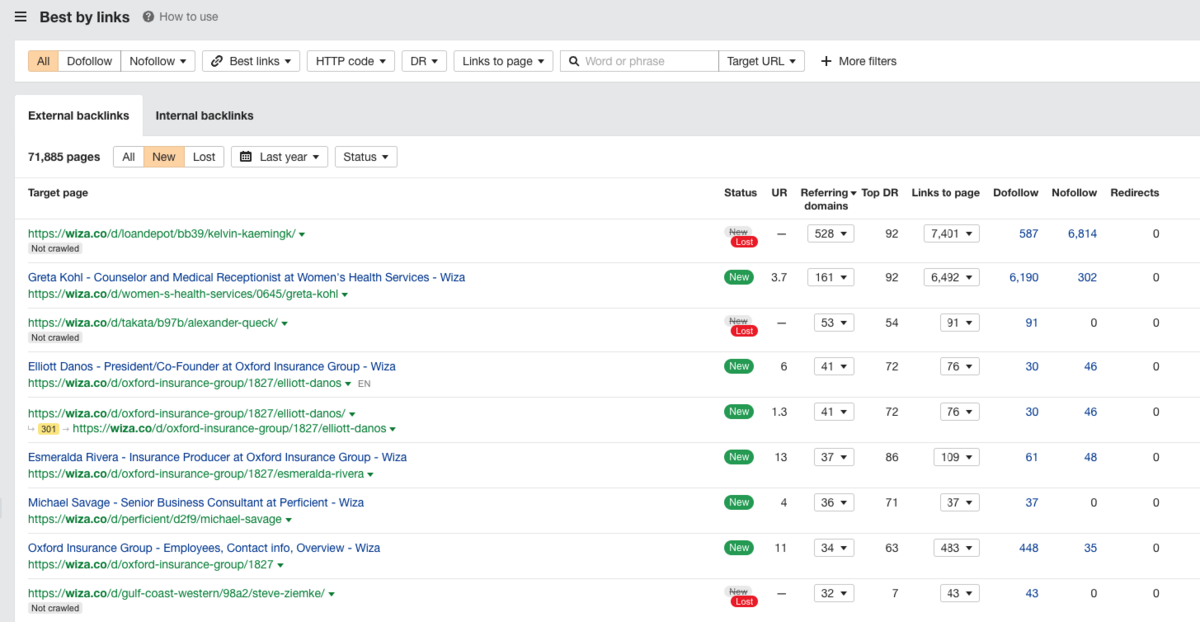The image size is (1200, 622).
Task: Click the How to use help icon
Action: 148,17
